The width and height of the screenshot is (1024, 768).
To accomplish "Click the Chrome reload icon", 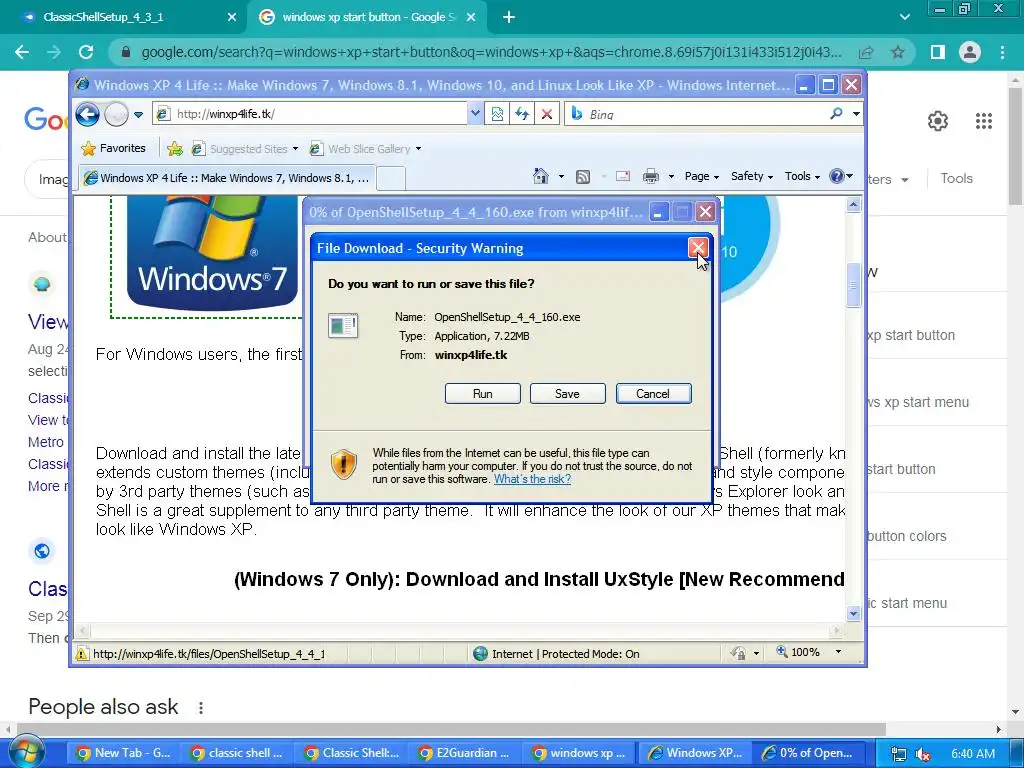I will click(x=86, y=52).
